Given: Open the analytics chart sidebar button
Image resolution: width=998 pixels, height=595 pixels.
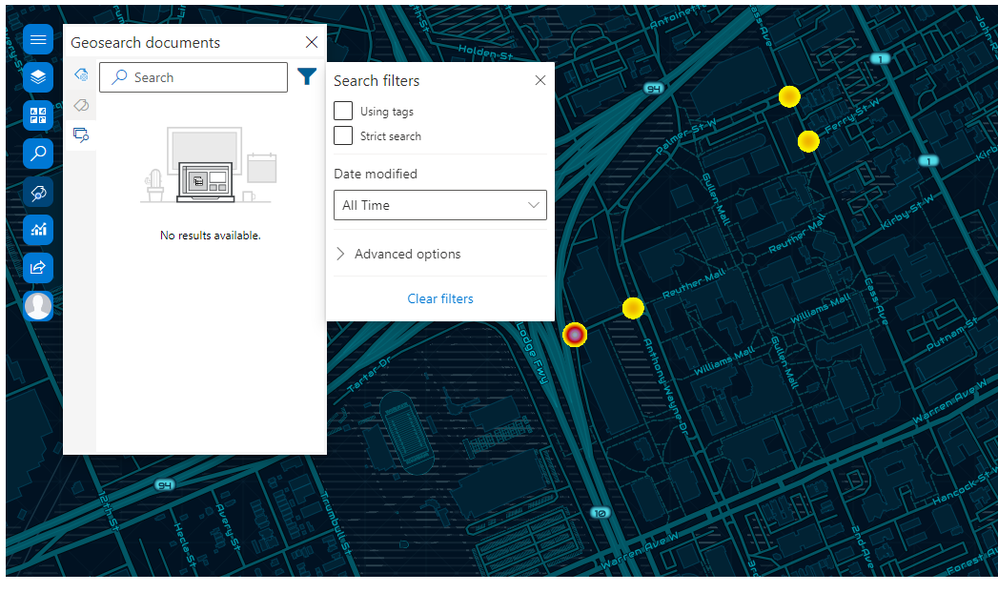Looking at the screenshot, I should pos(38,229).
